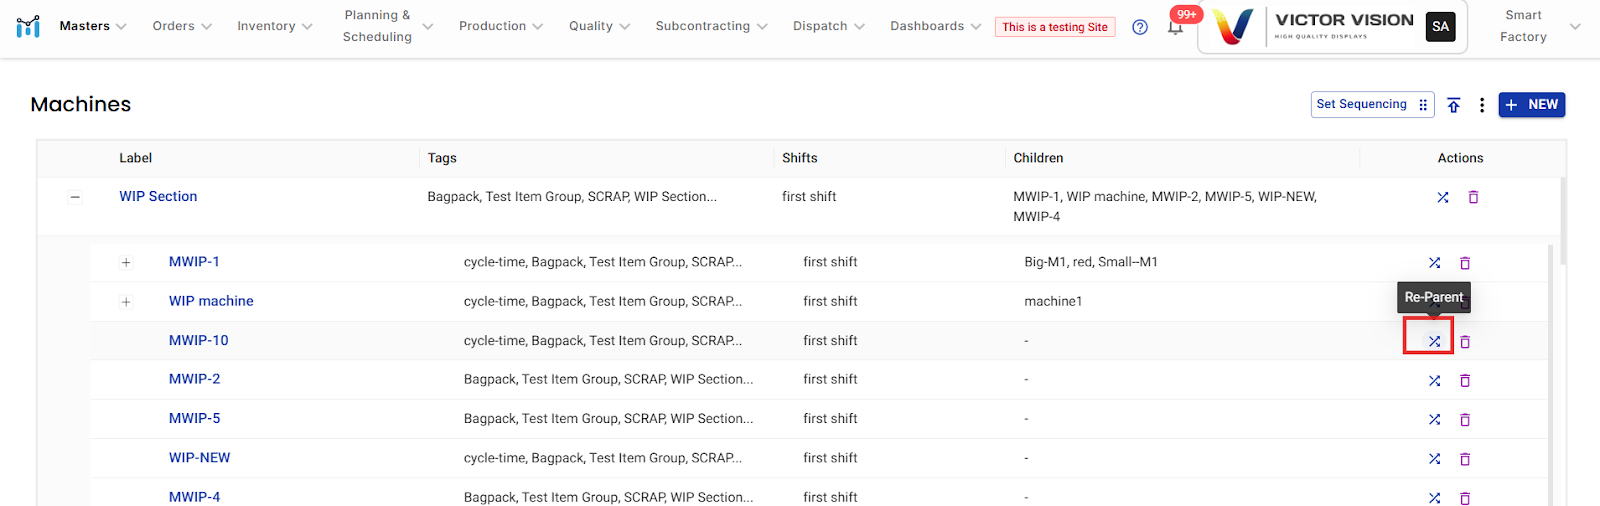Collapse the WIP Section row

75,197
